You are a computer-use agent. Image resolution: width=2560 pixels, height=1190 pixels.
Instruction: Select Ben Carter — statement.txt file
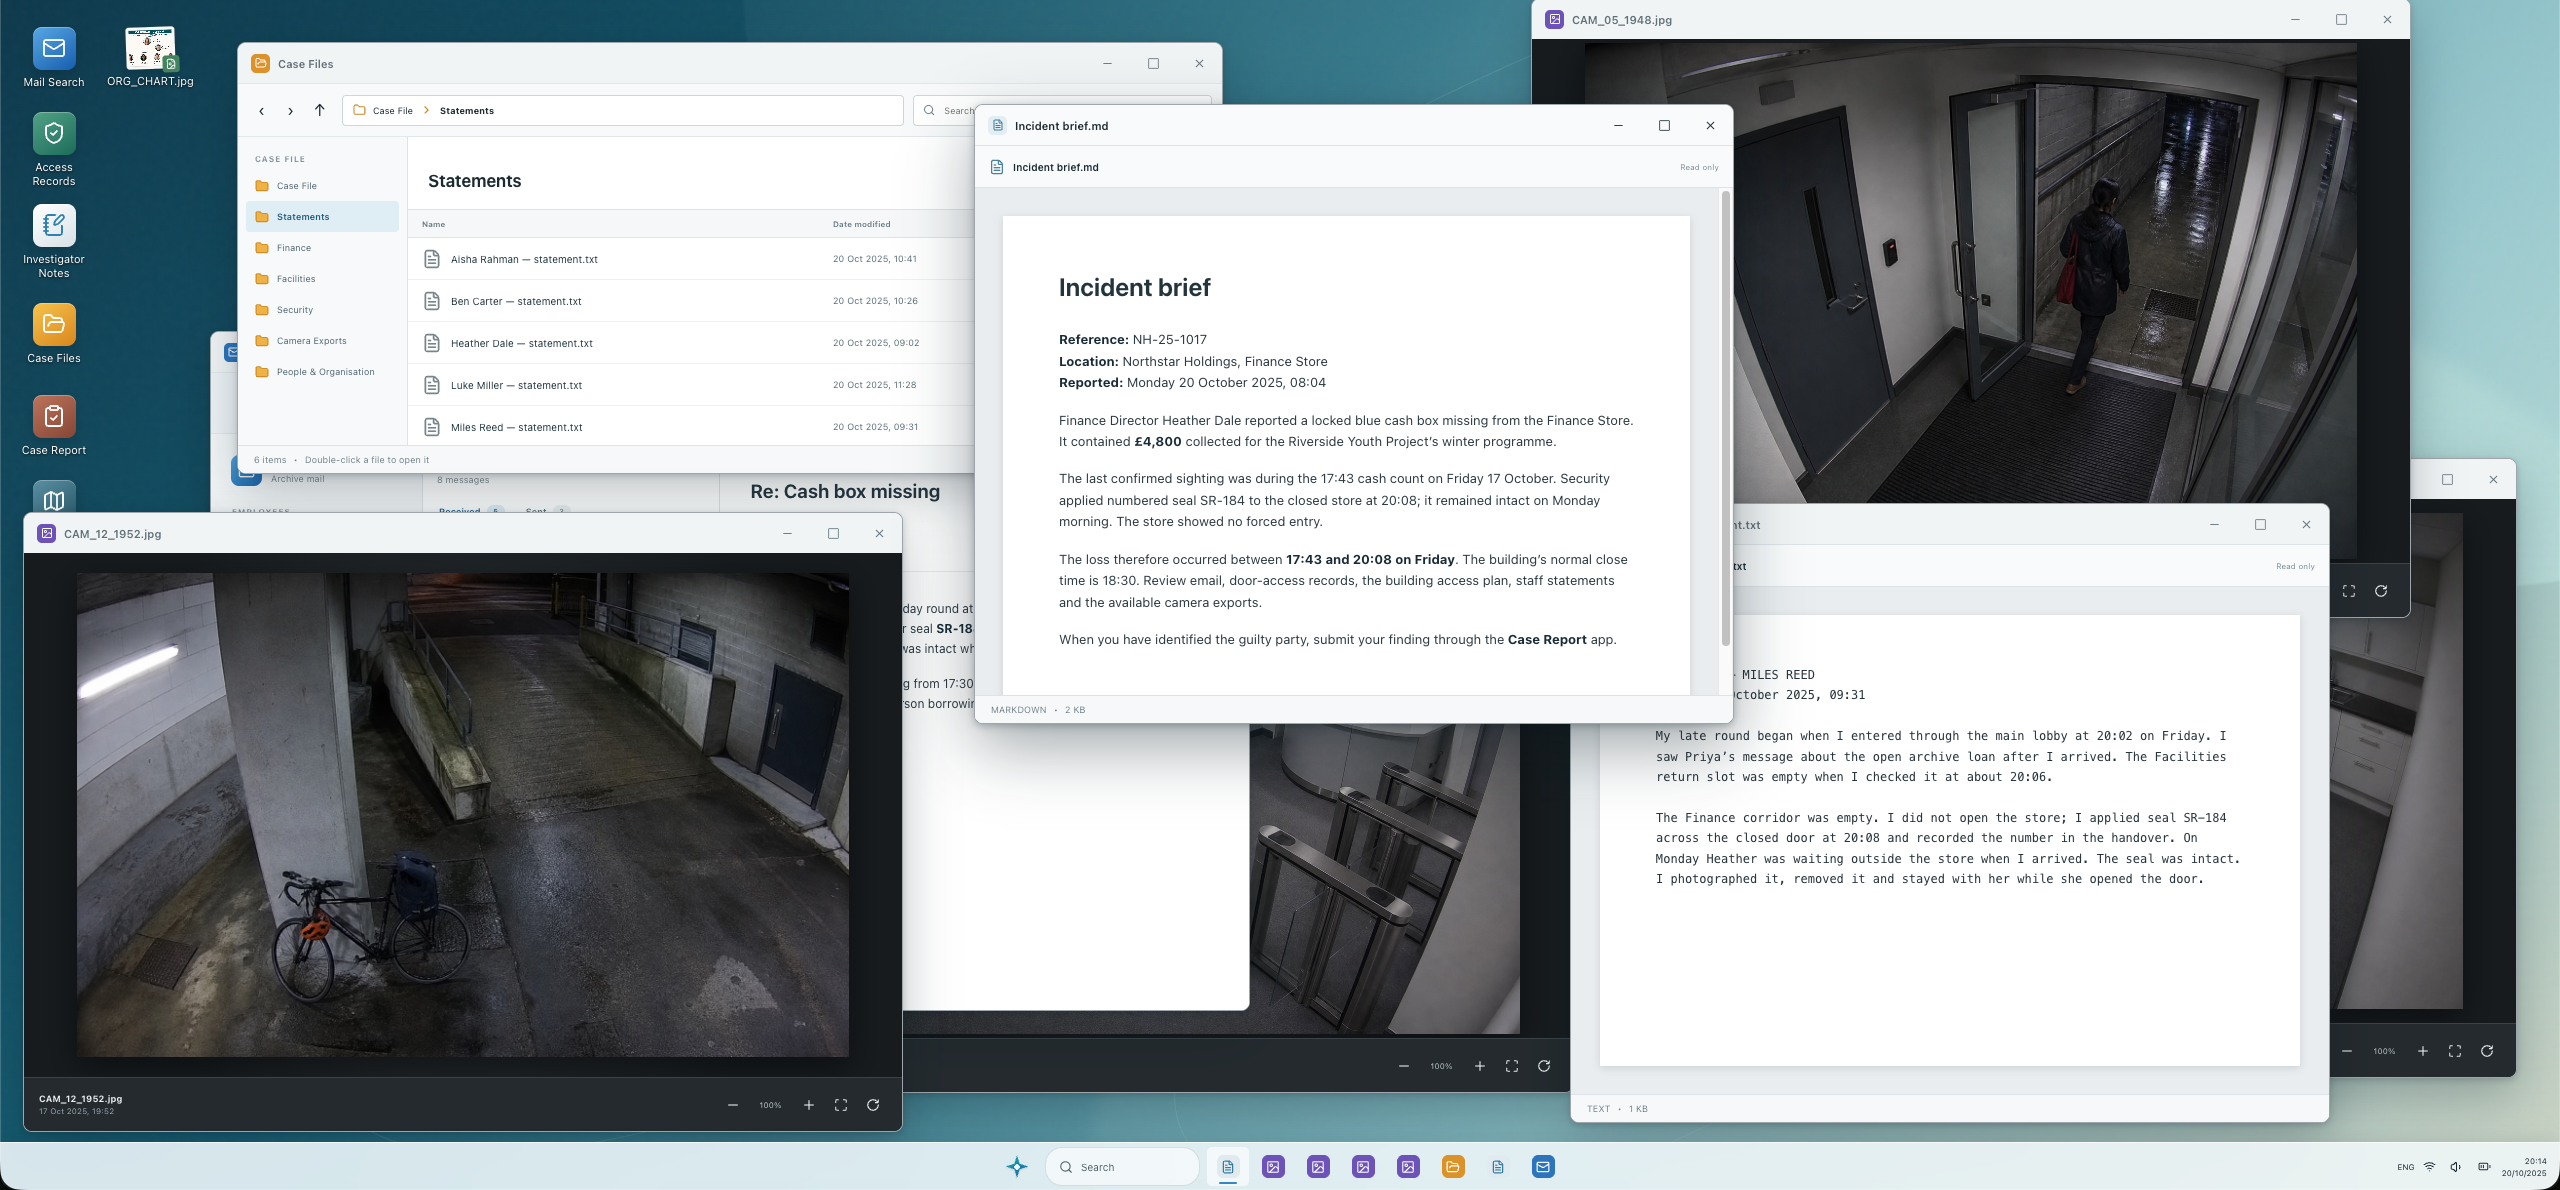(x=691, y=301)
